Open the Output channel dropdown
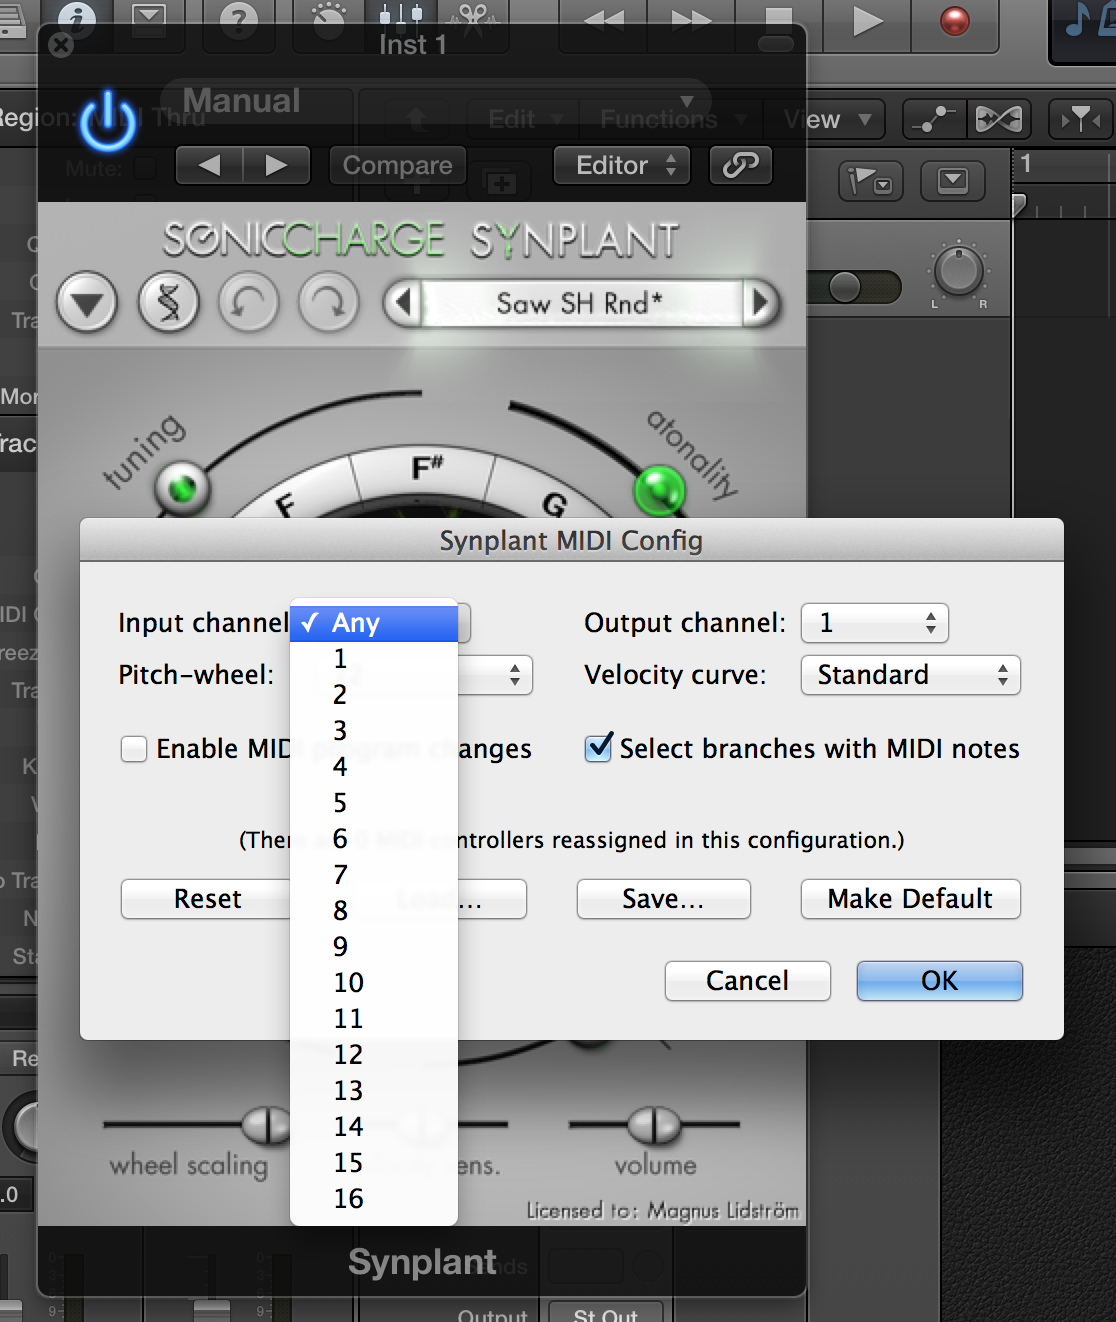The height and width of the screenshot is (1322, 1116). coord(875,623)
